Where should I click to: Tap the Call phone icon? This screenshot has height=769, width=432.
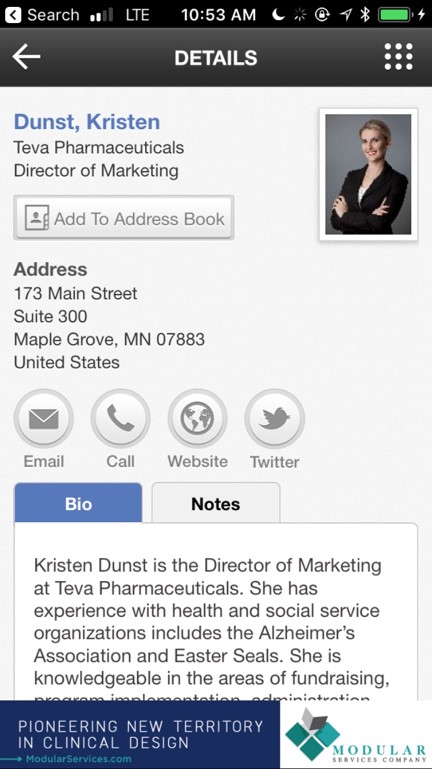pyautogui.click(x=121, y=419)
